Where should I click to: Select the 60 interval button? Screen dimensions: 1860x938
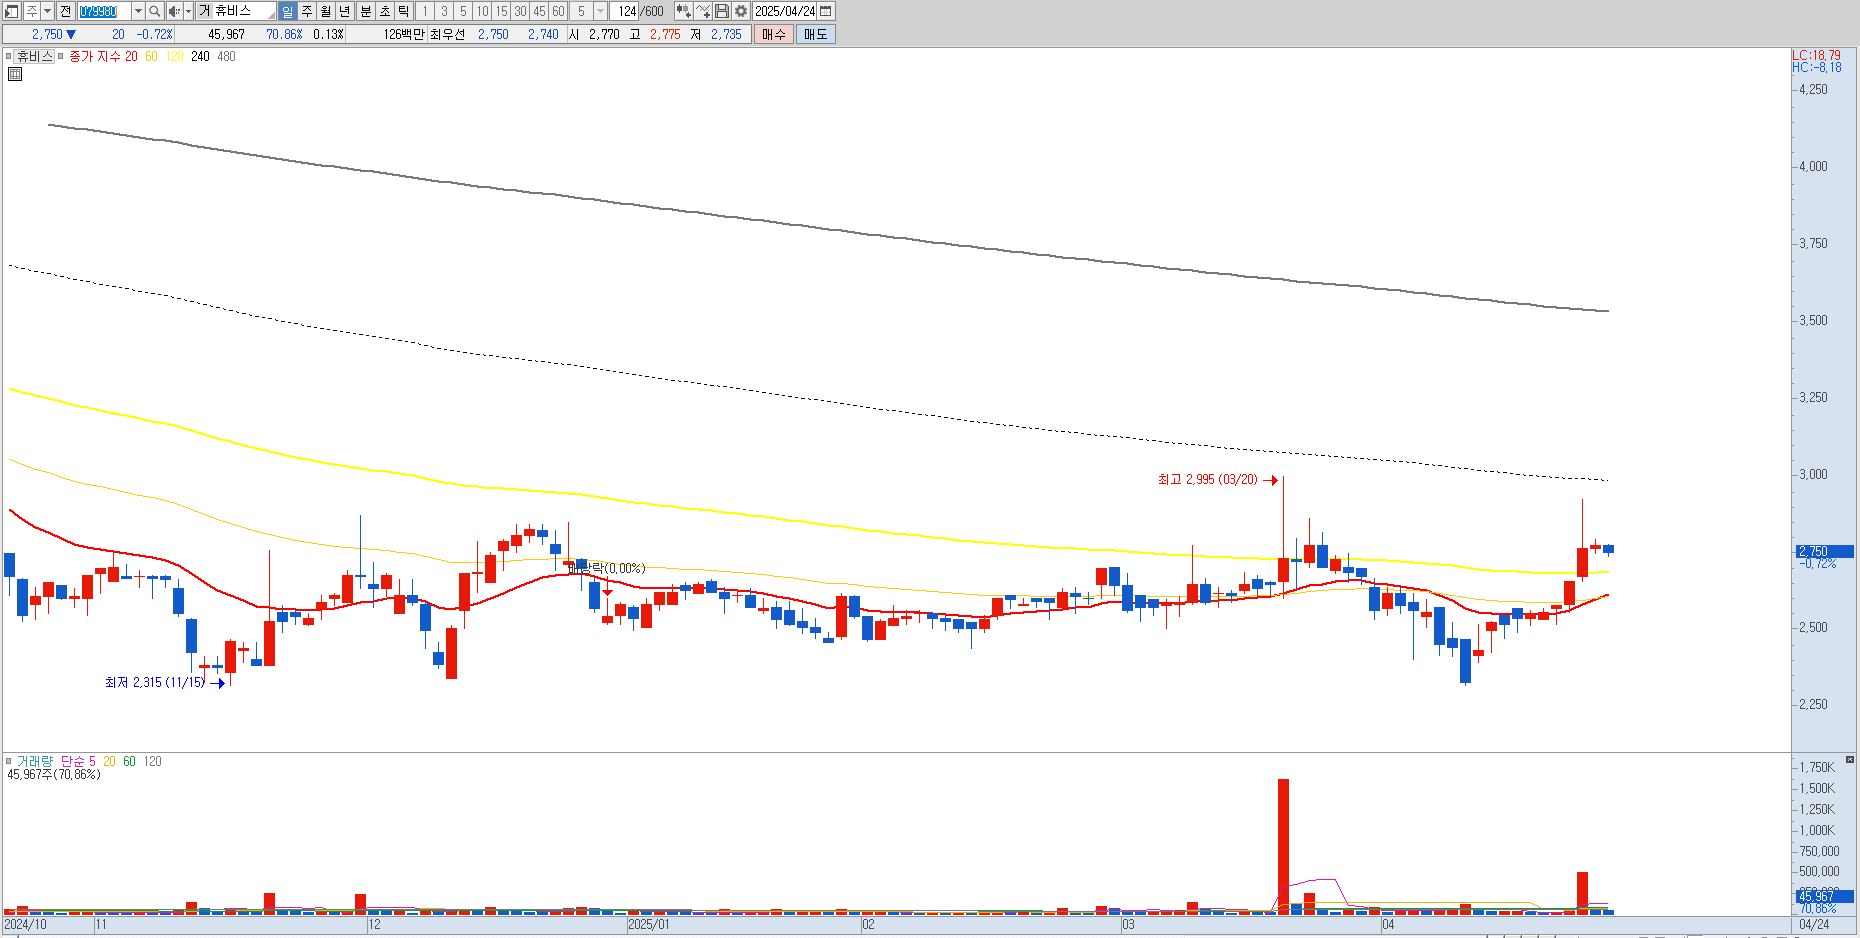tap(558, 11)
